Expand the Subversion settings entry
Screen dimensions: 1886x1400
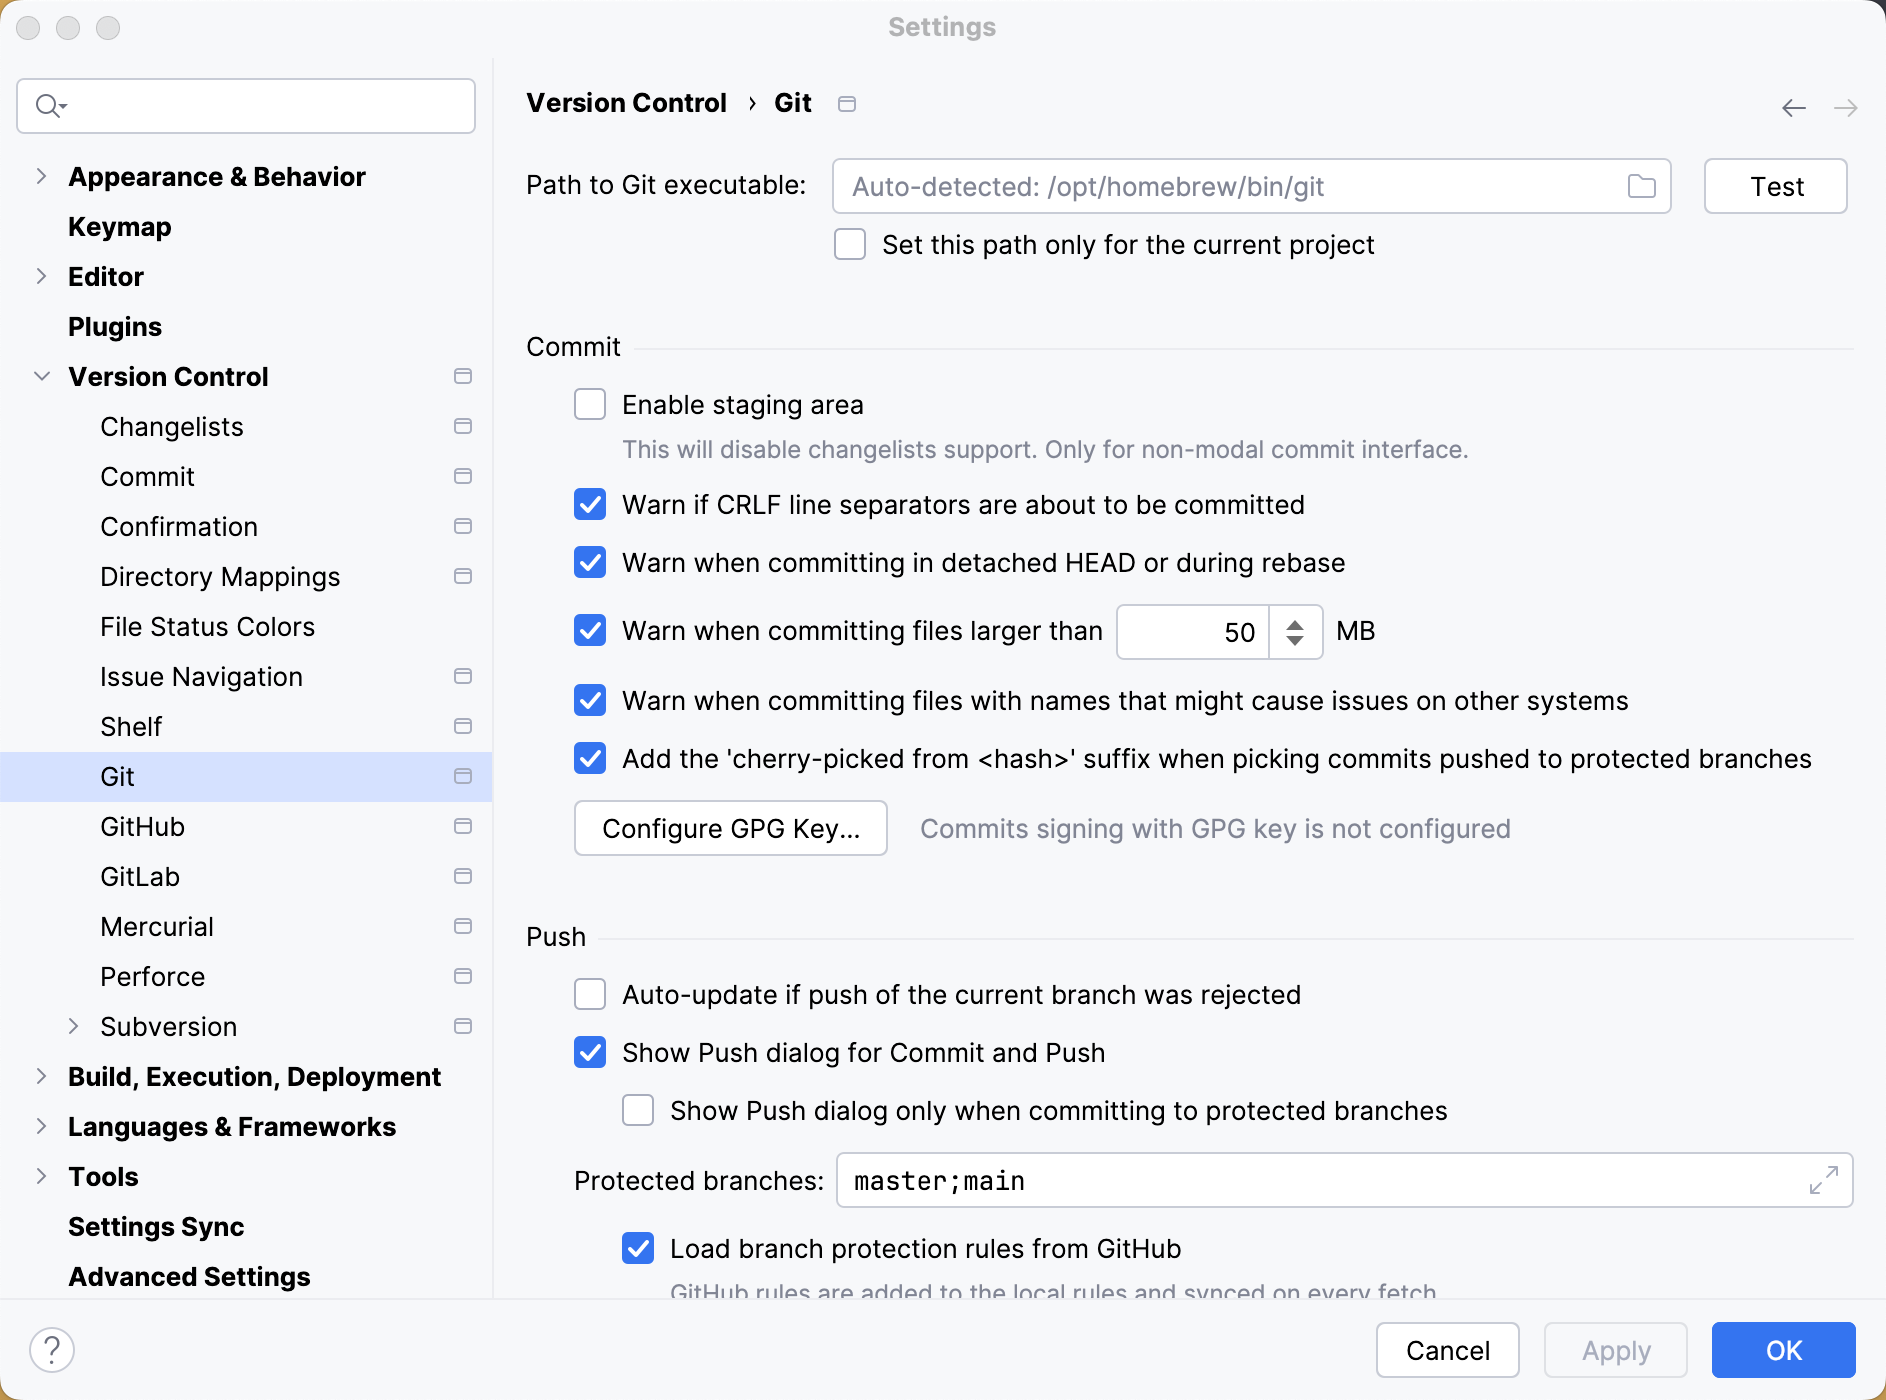pyautogui.click(x=74, y=1026)
